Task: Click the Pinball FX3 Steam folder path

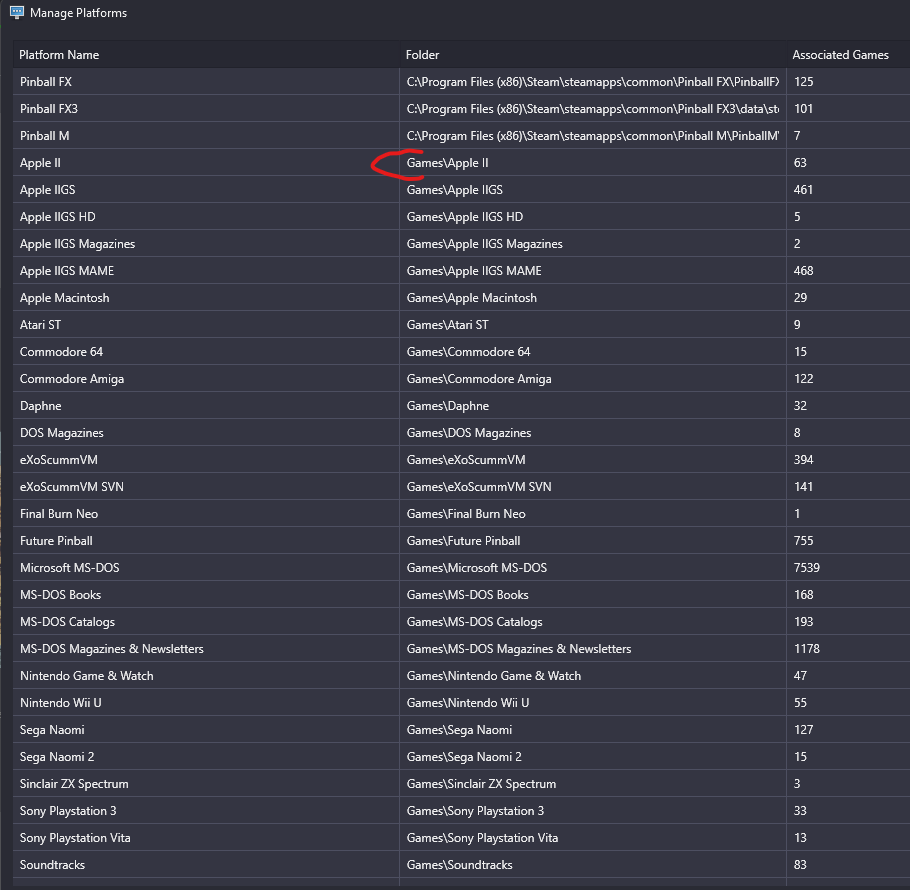Action: click(593, 108)
